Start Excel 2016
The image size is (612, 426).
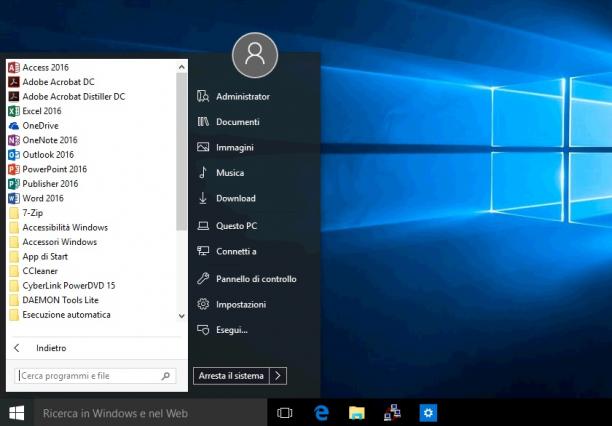pos(35,111)
